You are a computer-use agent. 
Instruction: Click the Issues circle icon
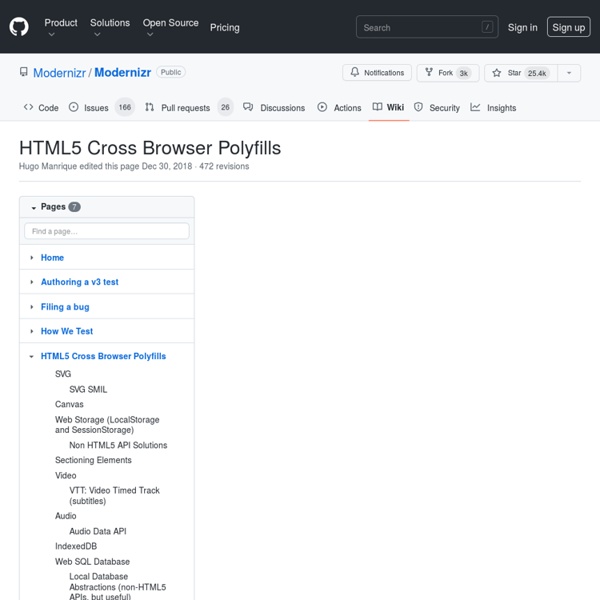[73, 107]
